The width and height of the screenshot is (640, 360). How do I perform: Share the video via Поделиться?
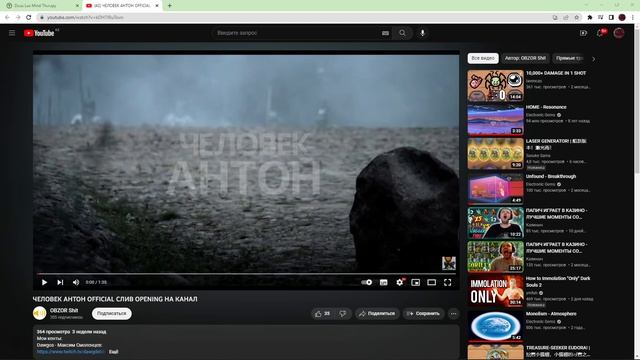point(377,313)
